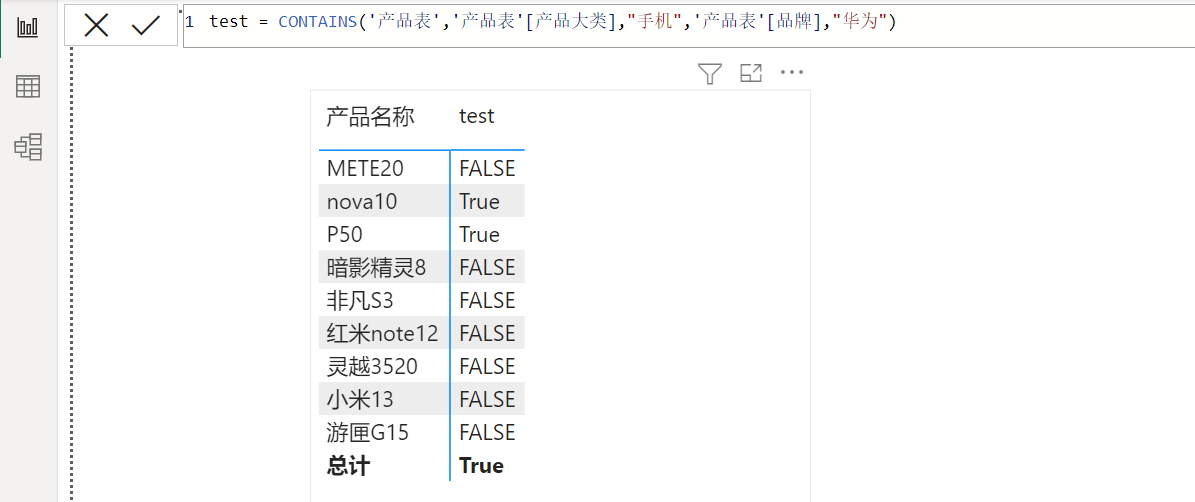Click the FALSE value for 非凡S3
Viewport: 1195px width, 502px height.
(x=487, y=300)
